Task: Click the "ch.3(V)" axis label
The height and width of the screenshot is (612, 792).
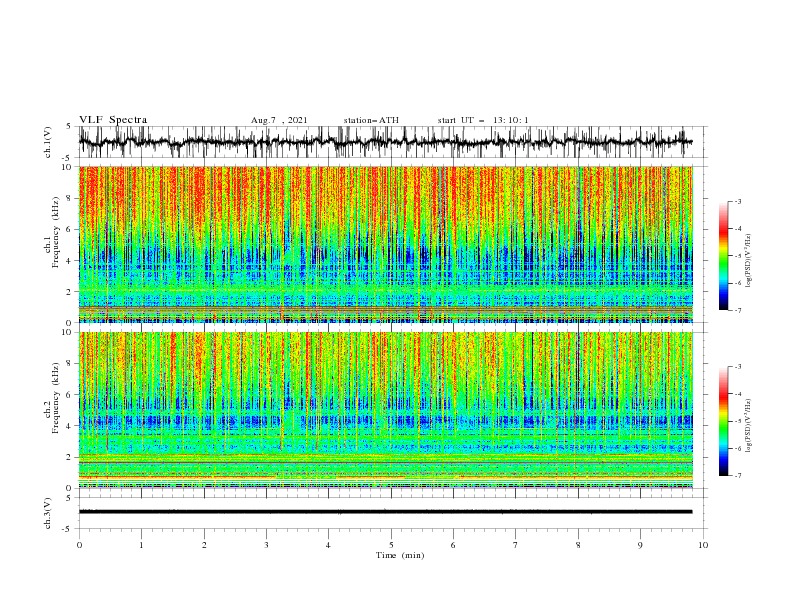Action: (x=48, y=513)
